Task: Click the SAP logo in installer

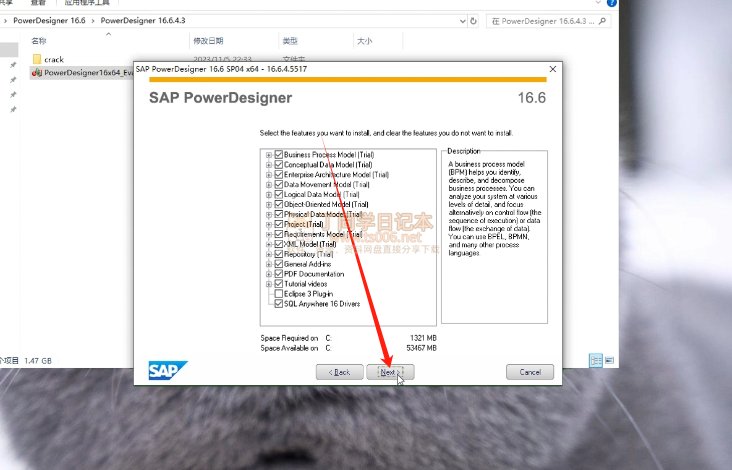Action: 164,369
